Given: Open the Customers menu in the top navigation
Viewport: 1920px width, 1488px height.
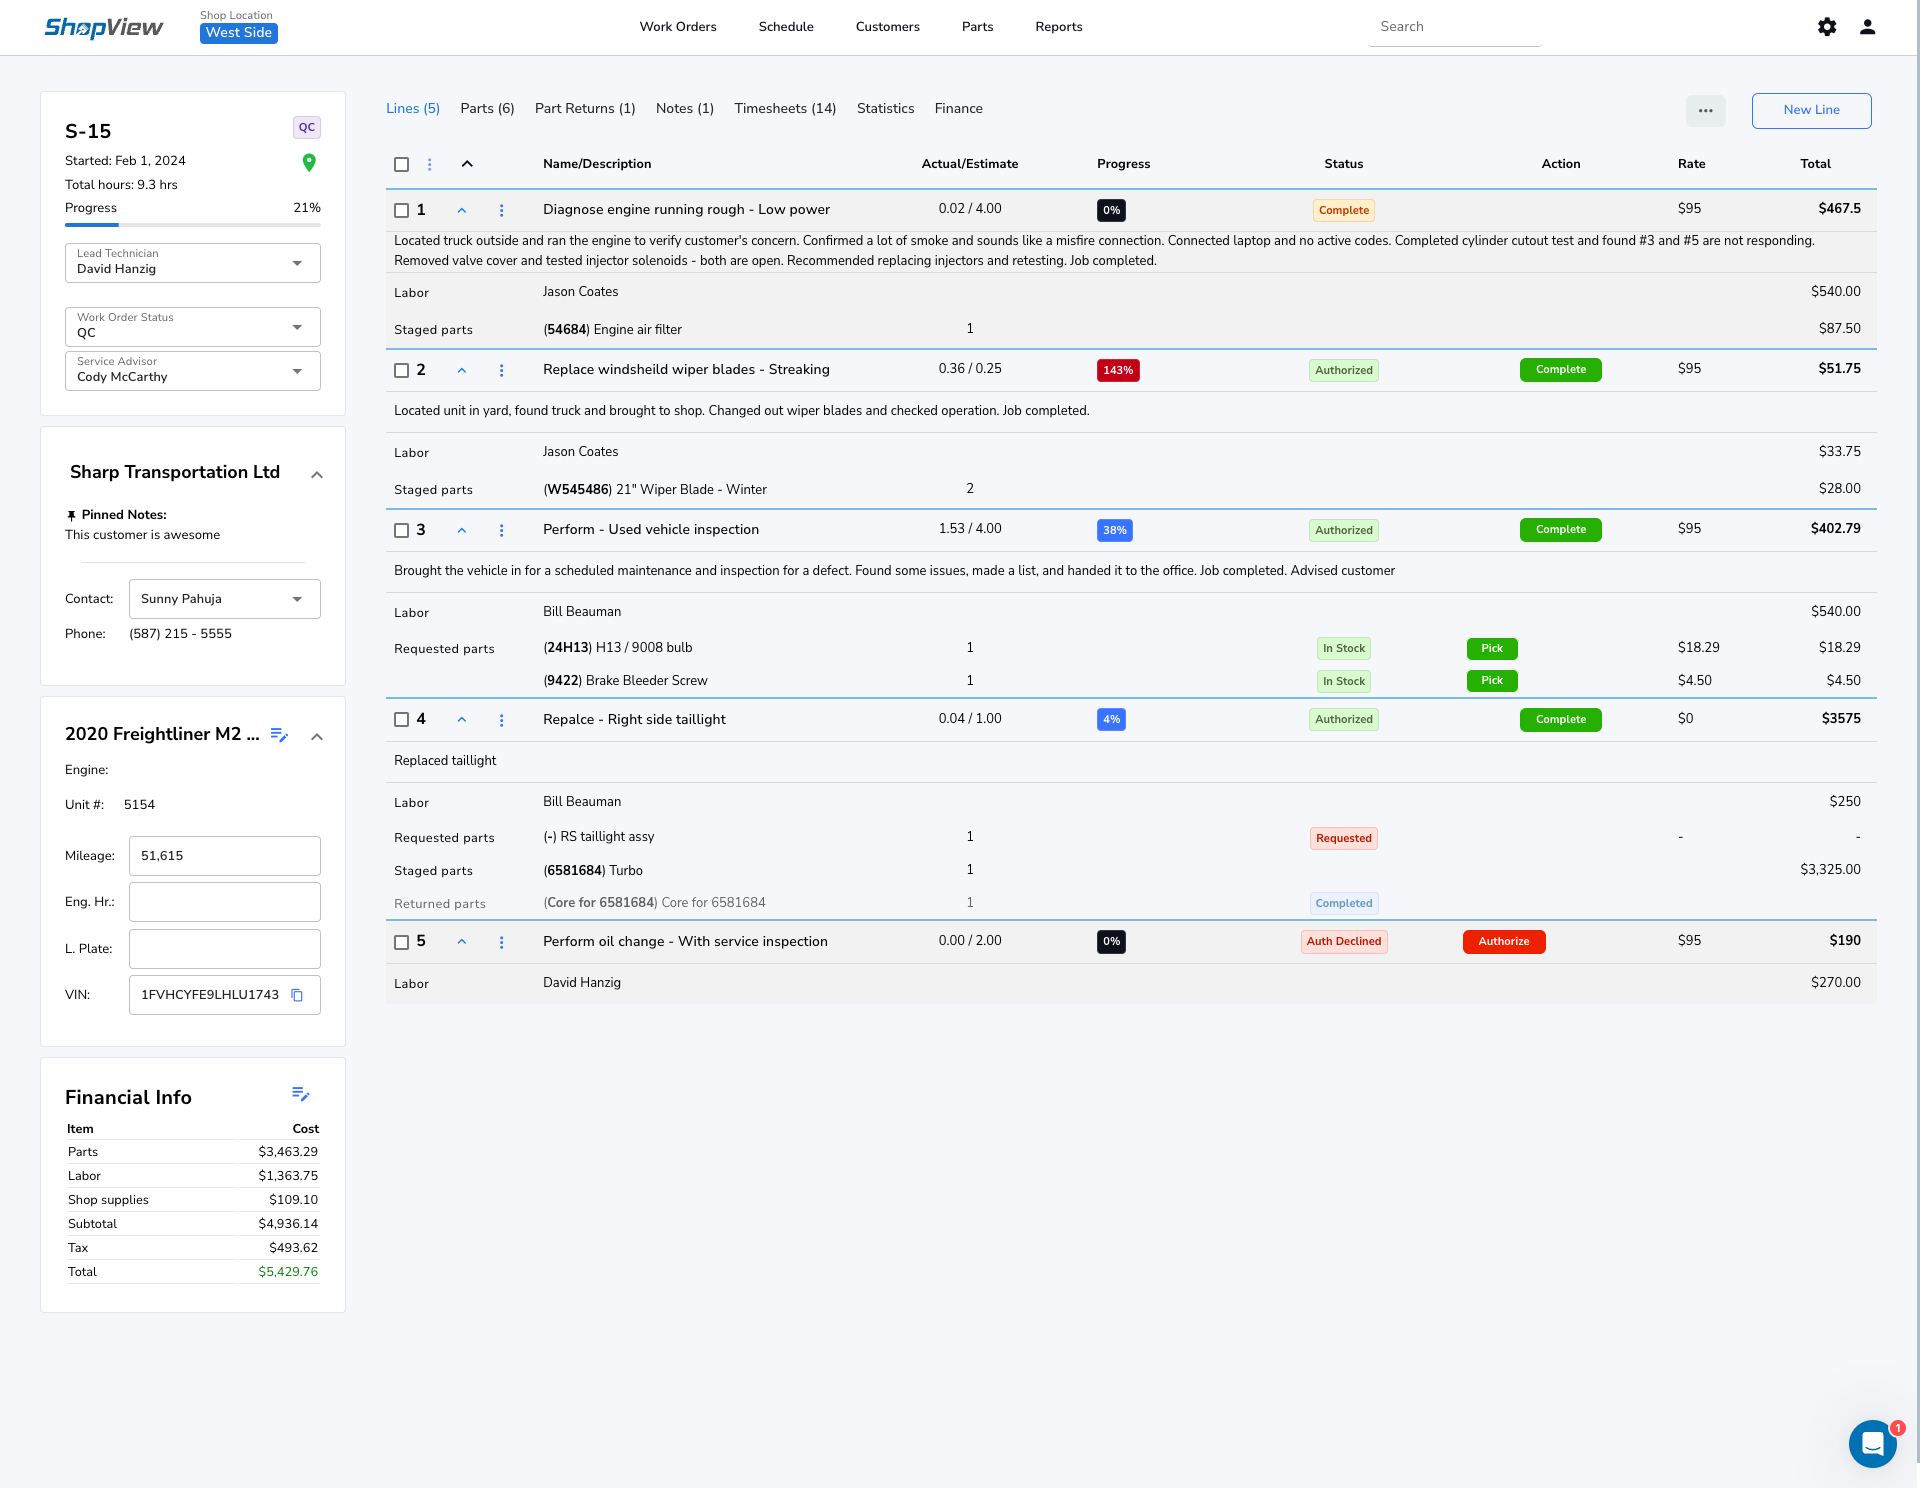Looking at the screenshot, I should pyautogui.click(x=886, y=27).
